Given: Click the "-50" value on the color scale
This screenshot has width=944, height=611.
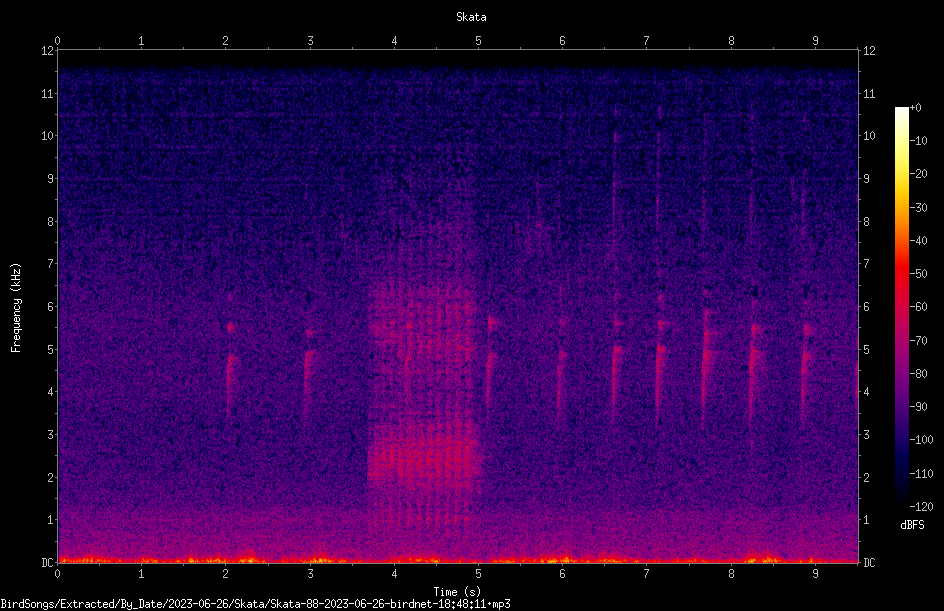Looking at the screenshot, I should pyautogui.click(x=918, y=274).
